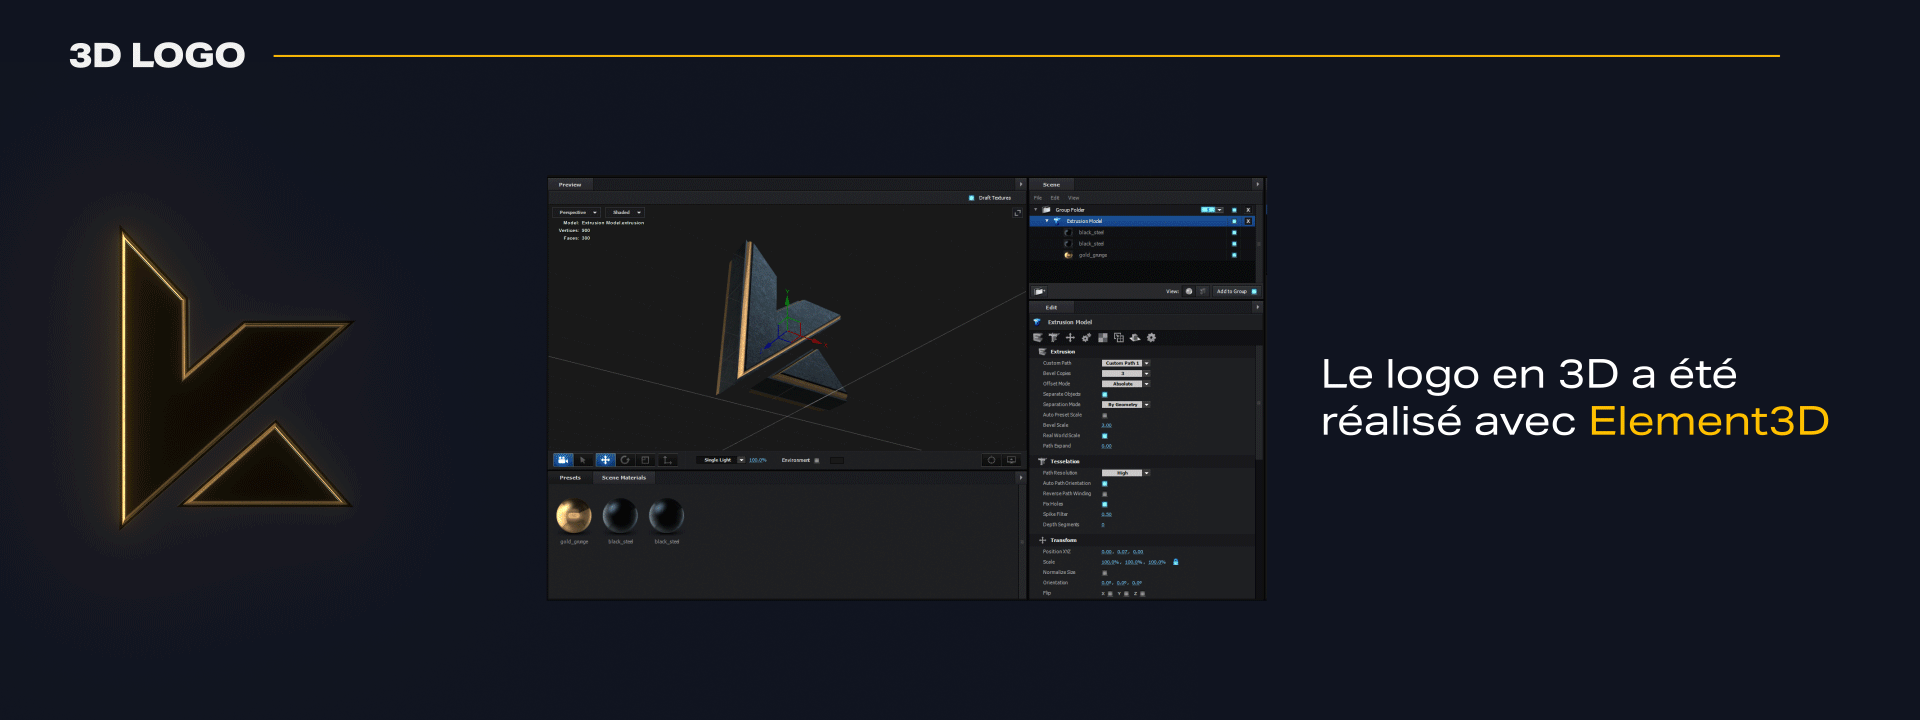Image resolution: width=1920 pixels, height=720 pixels.
Task: Select the camera orbit tool
Action: click(563, 460)
